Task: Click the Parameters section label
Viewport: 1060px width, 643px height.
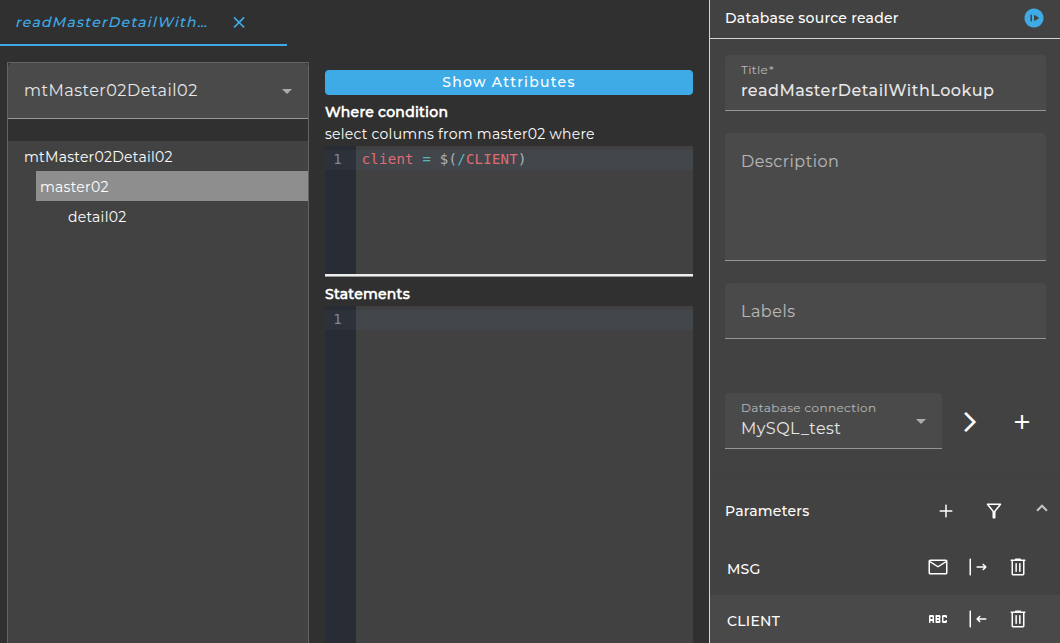Action: [x=767, y=511]
